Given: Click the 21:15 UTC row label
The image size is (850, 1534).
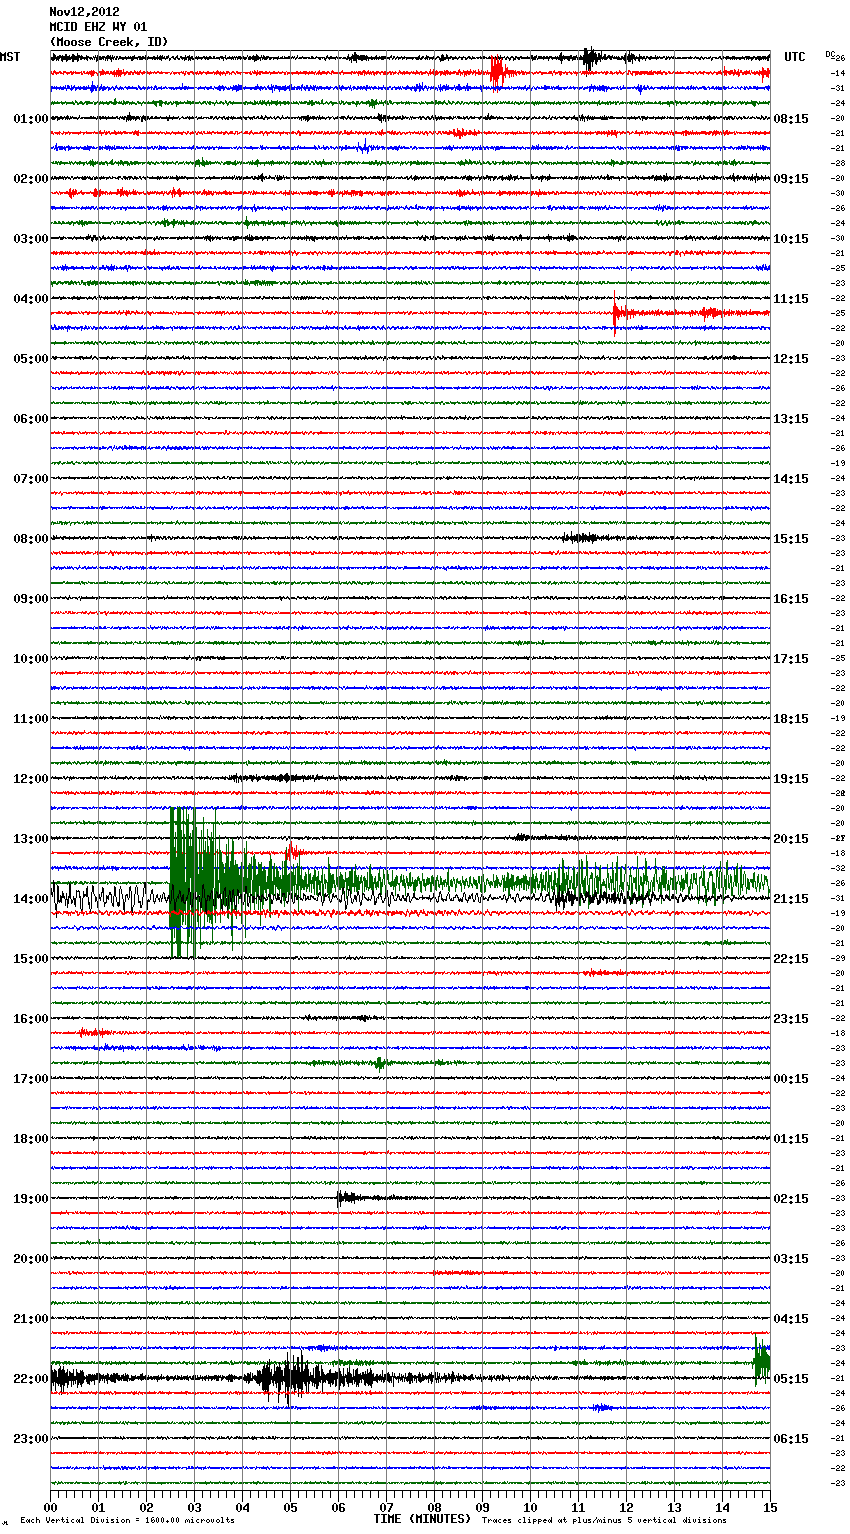Looking at the screenshot, I should point(791,899).
